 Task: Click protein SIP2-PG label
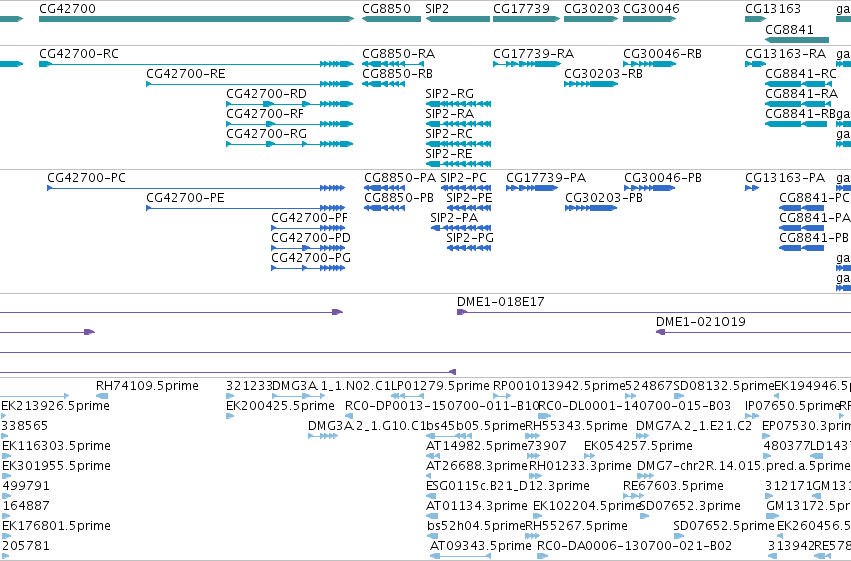pos(470,238)
